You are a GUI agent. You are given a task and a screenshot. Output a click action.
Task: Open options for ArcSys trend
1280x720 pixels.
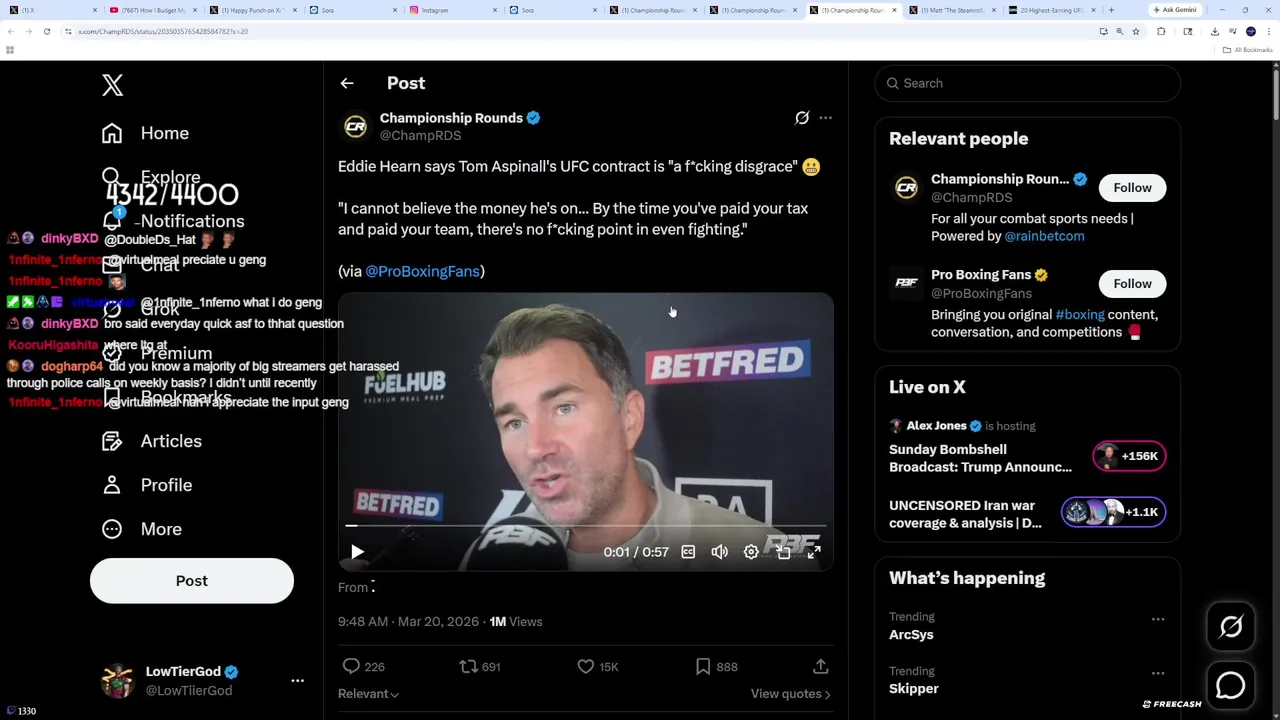point(1158,619)
